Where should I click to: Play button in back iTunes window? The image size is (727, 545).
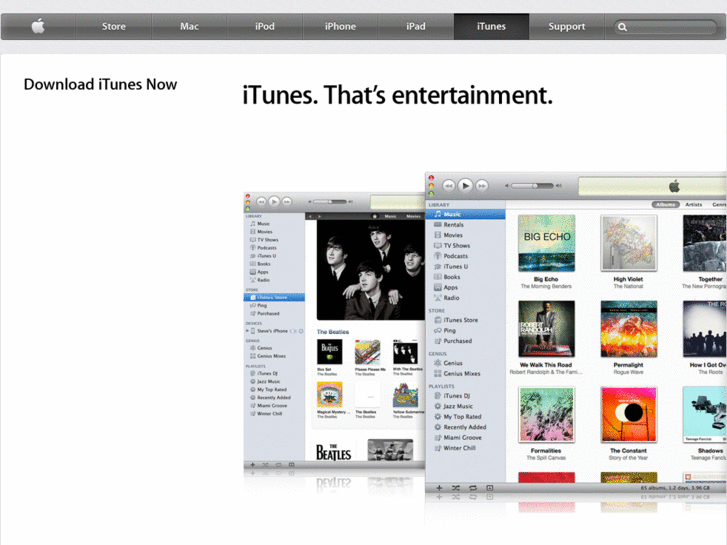click(x=274, y=201)
